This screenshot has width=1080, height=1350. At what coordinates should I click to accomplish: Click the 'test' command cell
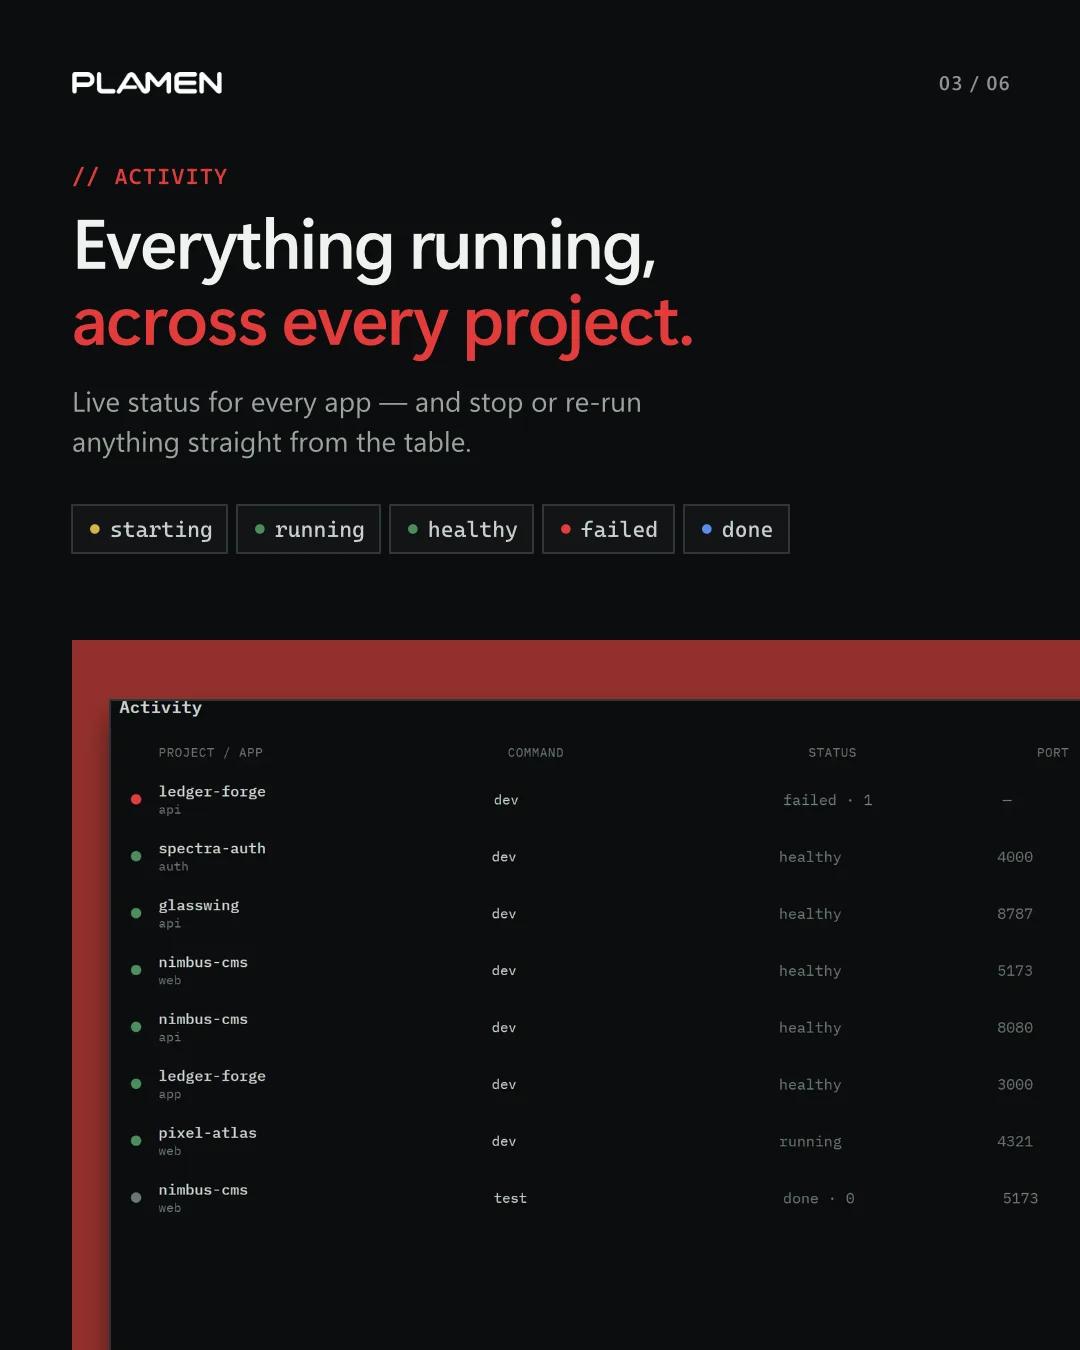tap(510, 1198)
